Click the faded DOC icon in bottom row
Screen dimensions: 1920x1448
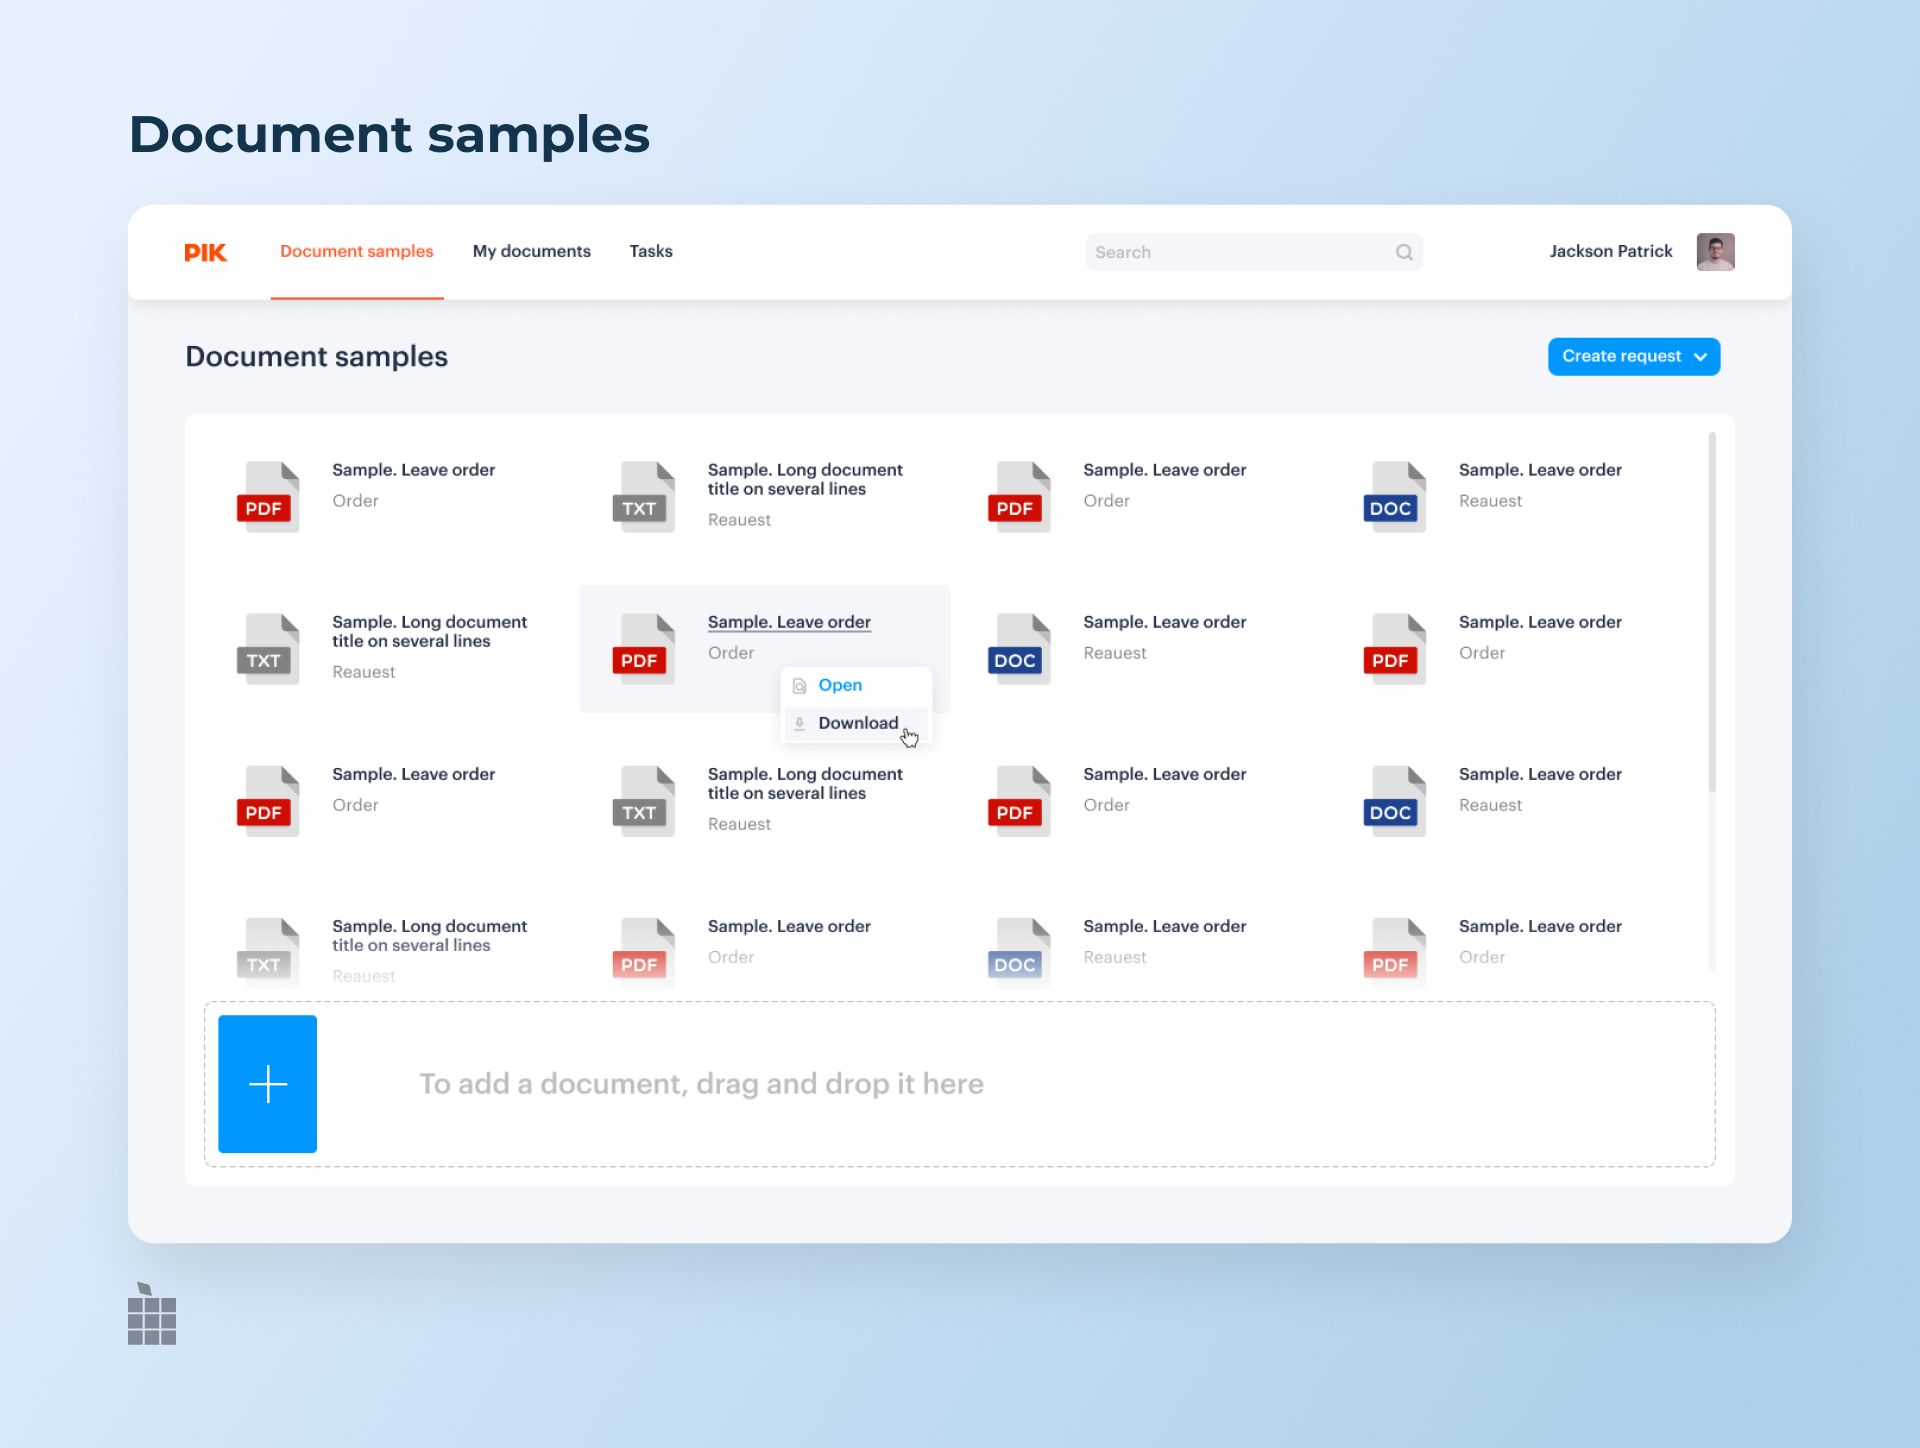[1017, 952]
